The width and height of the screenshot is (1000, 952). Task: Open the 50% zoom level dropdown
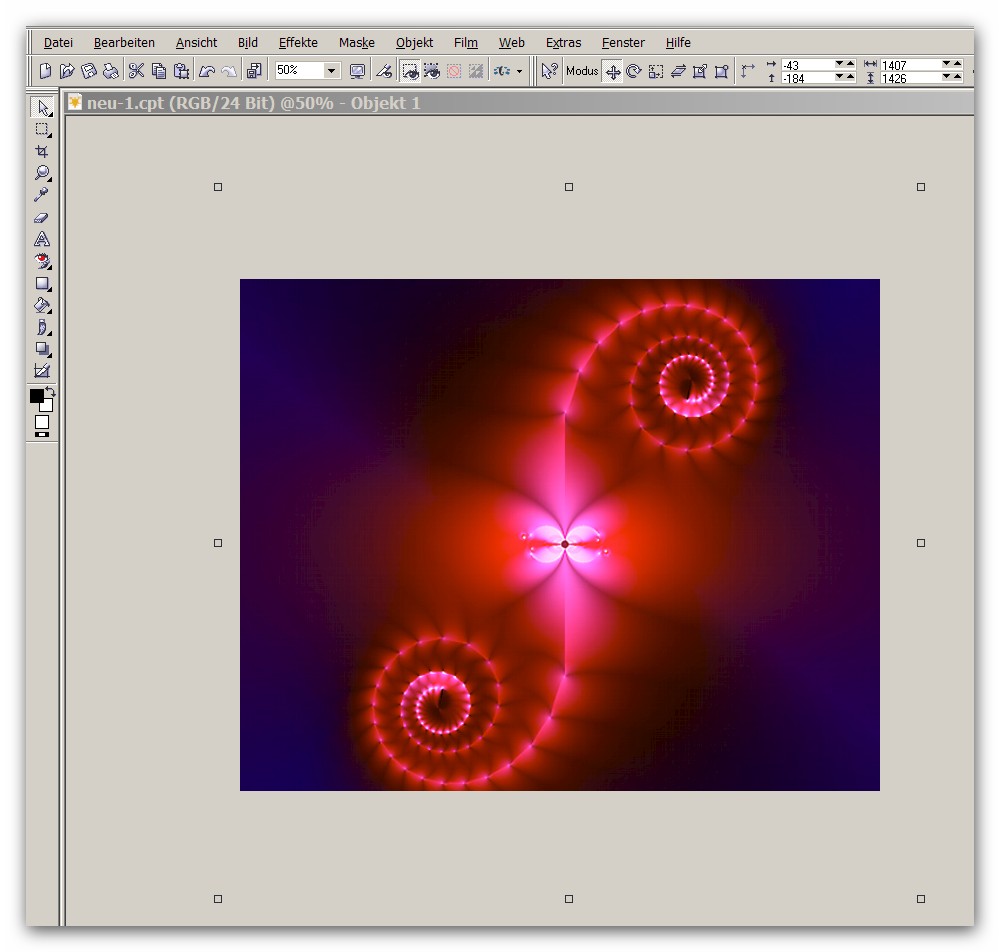tap(332, 71)
